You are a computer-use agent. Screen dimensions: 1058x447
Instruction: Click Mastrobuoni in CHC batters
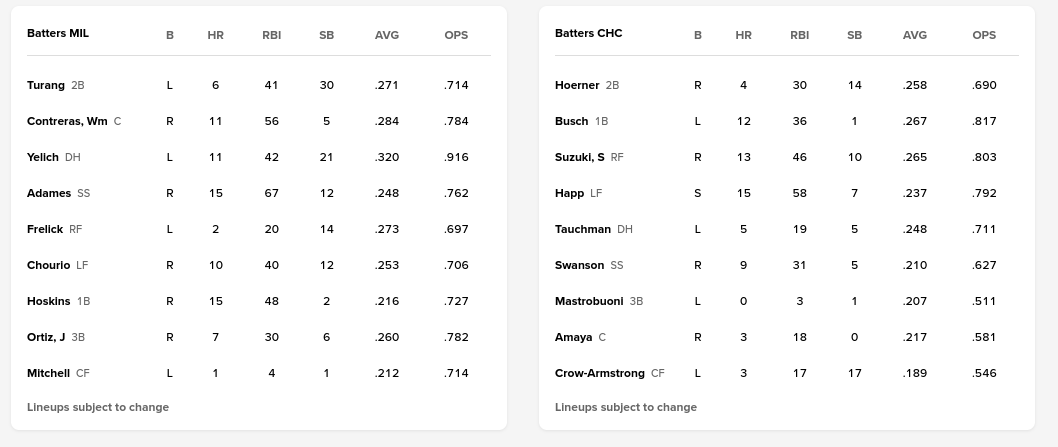(x=590, y=301)
